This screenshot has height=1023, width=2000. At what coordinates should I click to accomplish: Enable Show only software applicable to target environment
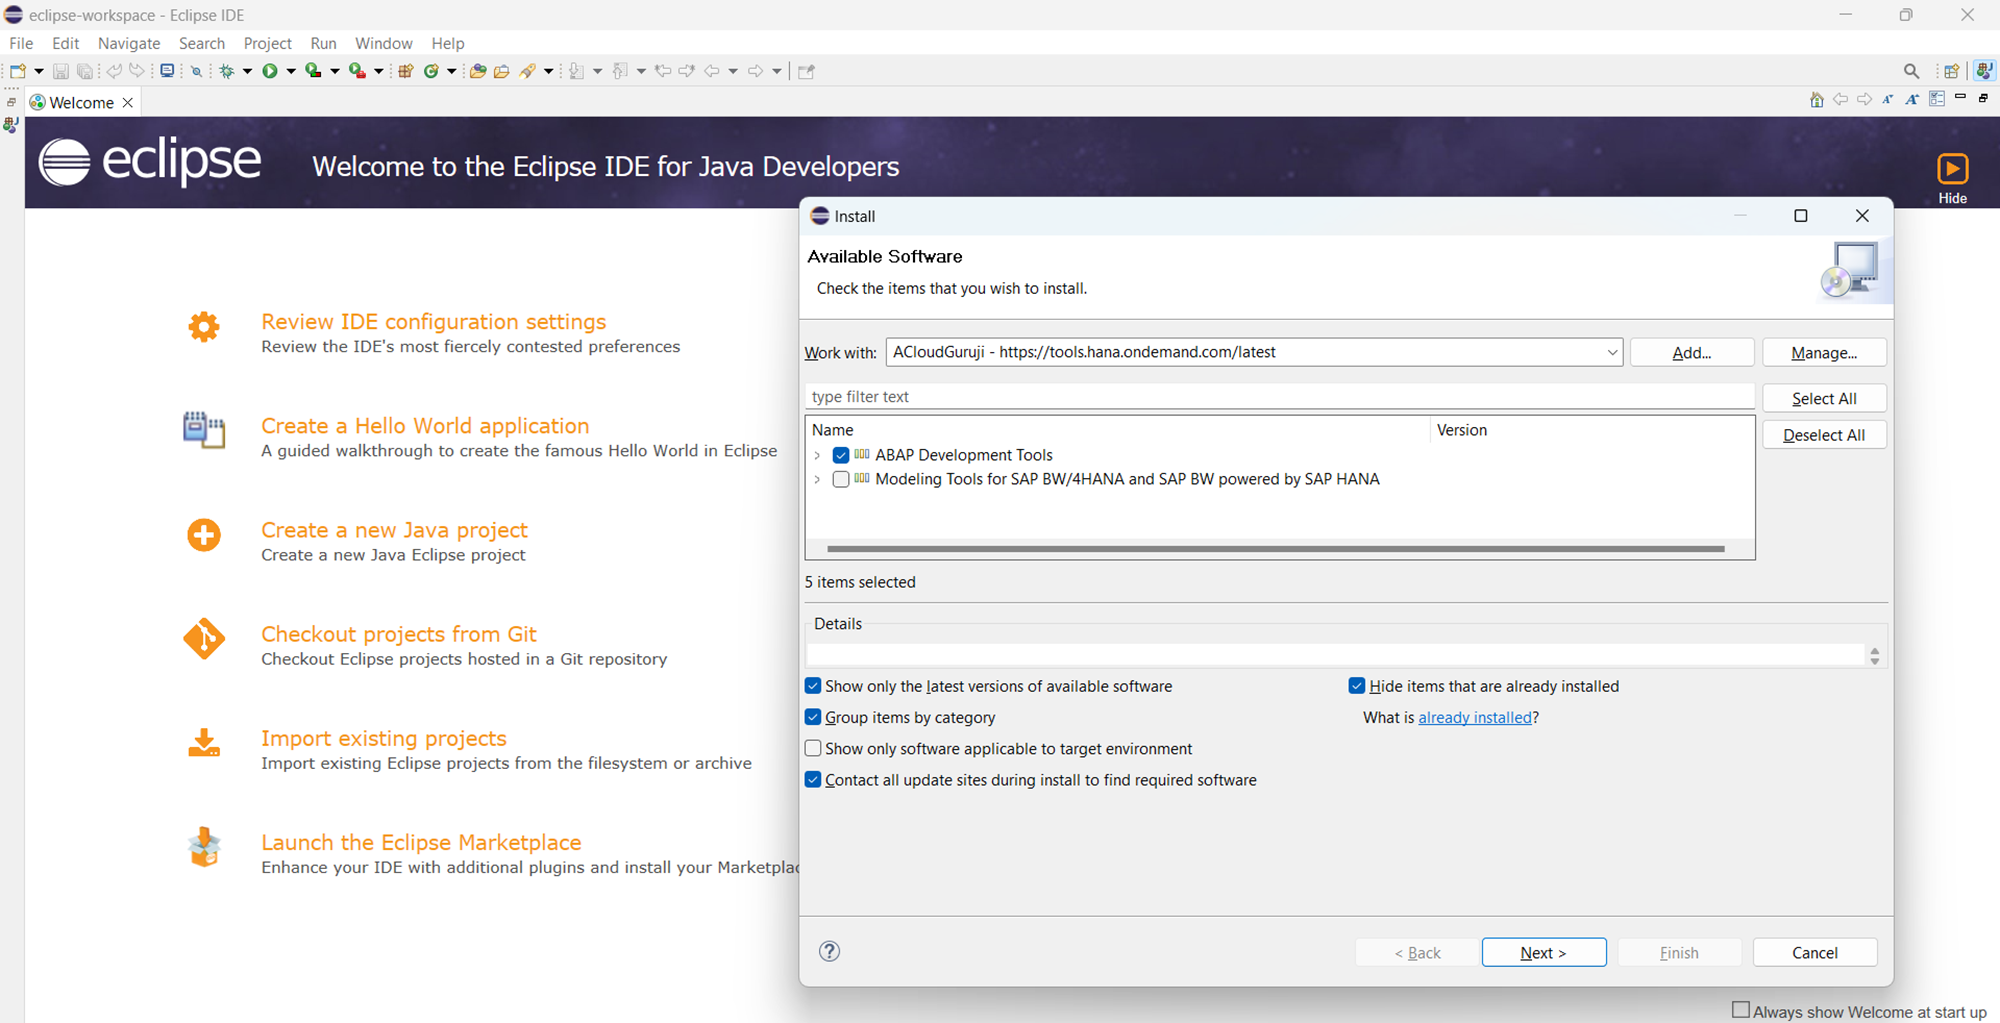[813, 749]
